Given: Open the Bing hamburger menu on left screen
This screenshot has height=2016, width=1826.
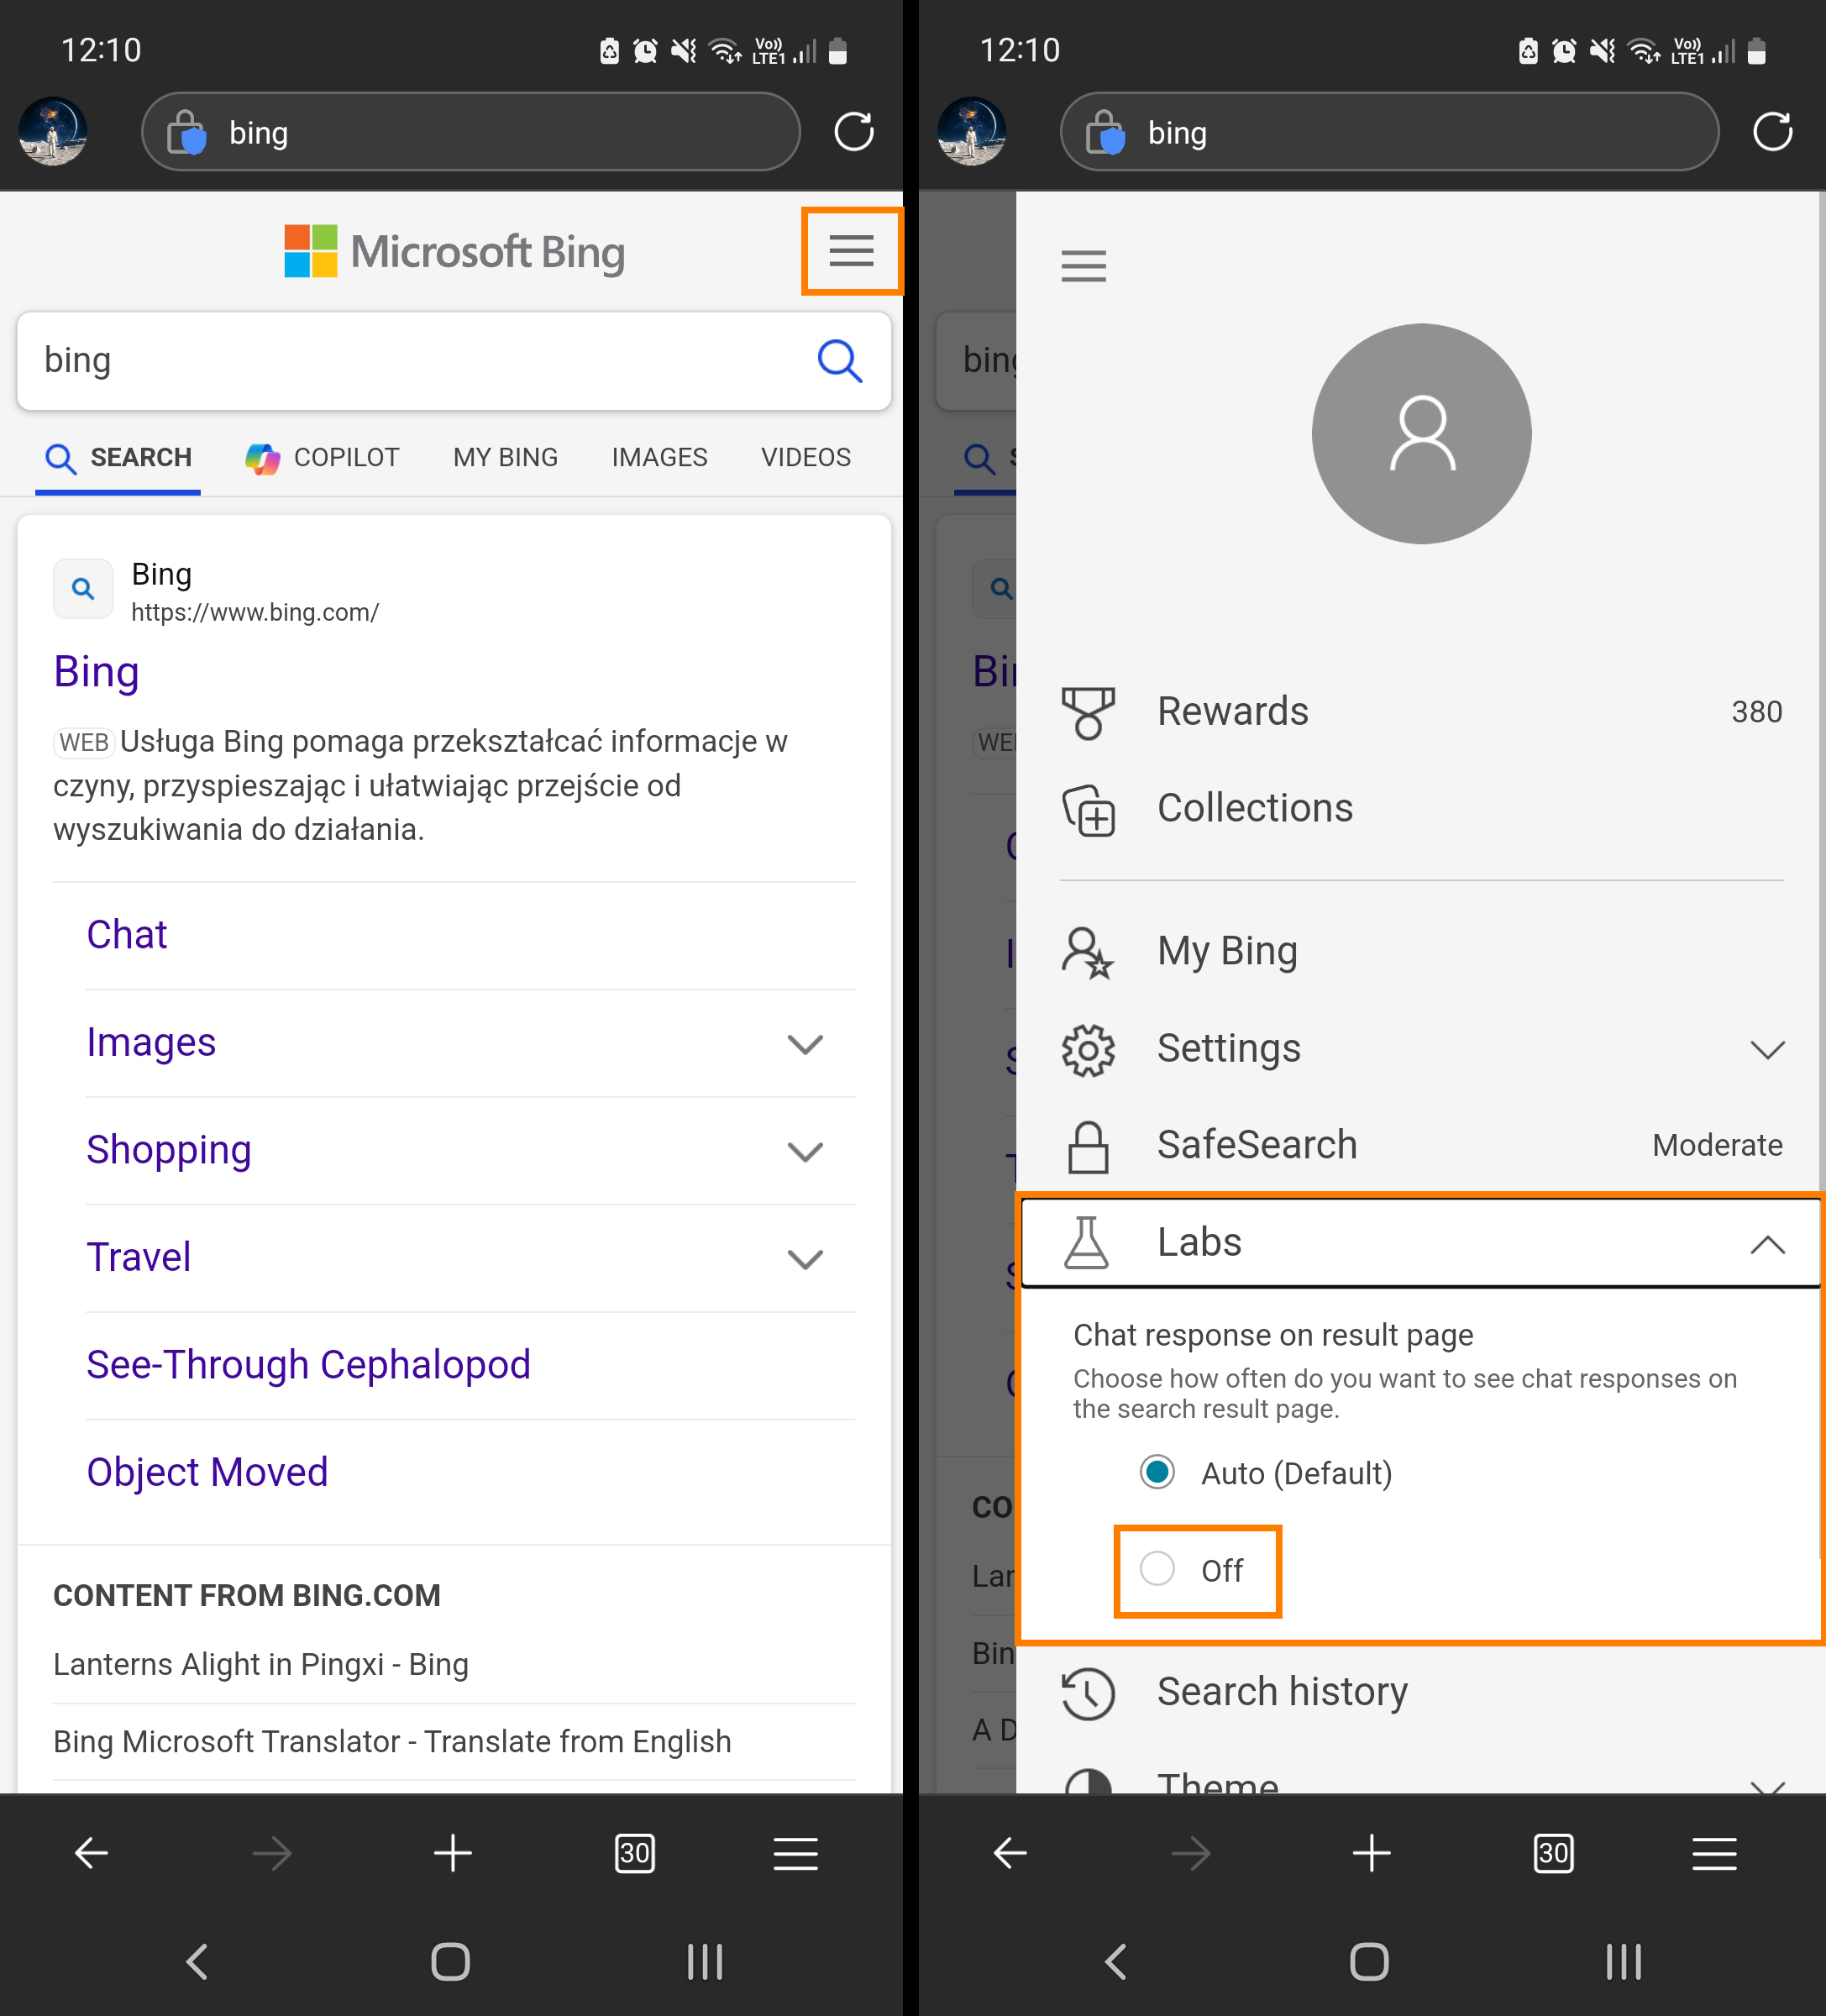Looking at the screenshot, I should coord(851,251).
